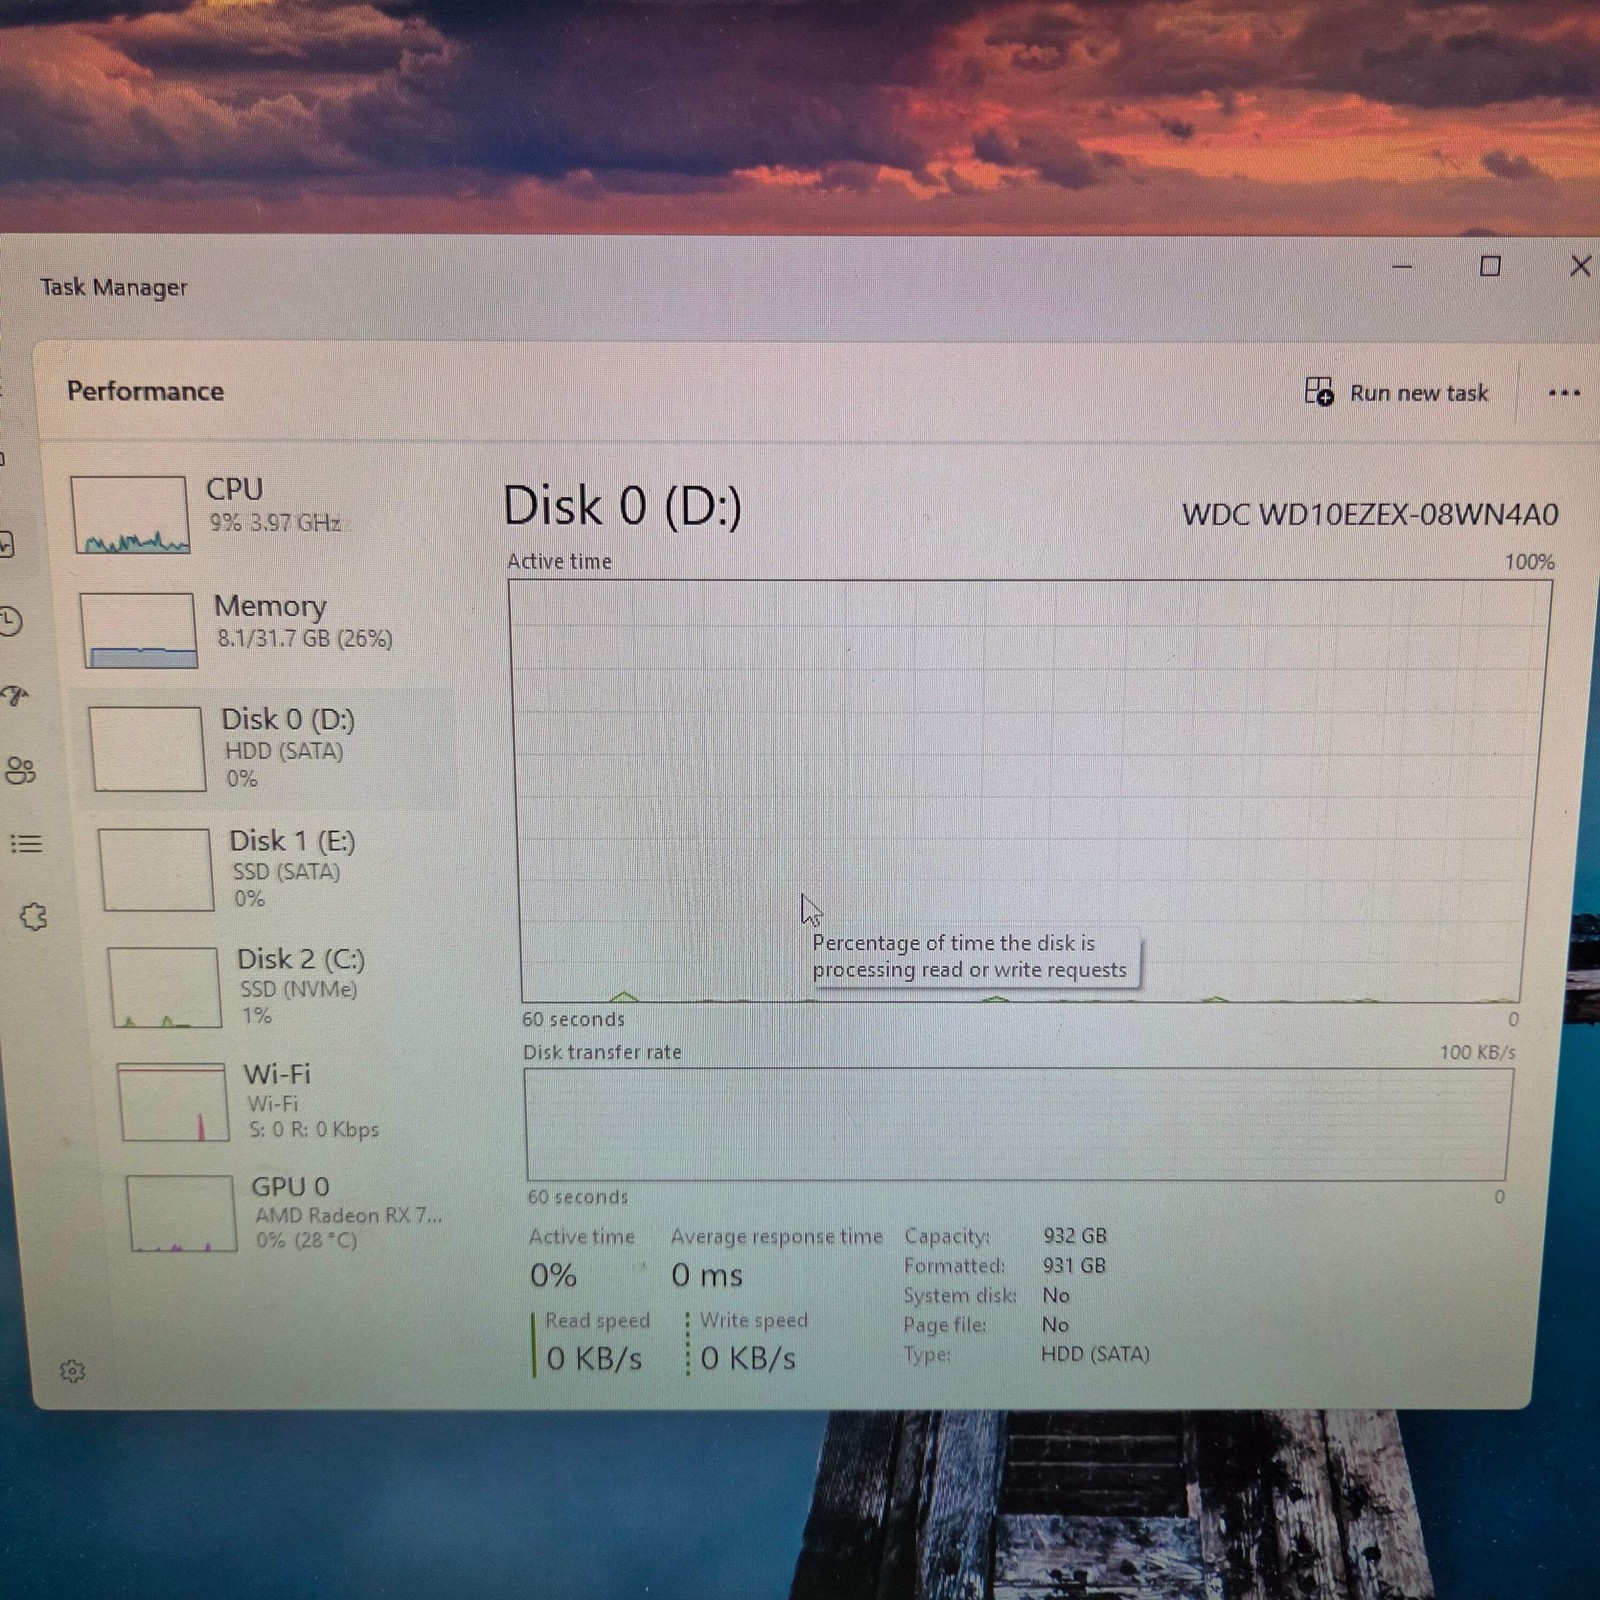Click the 100 KB/s transfer rate scale label
This screenshot has width=1600, height=1600.
pos(1478,1052)
